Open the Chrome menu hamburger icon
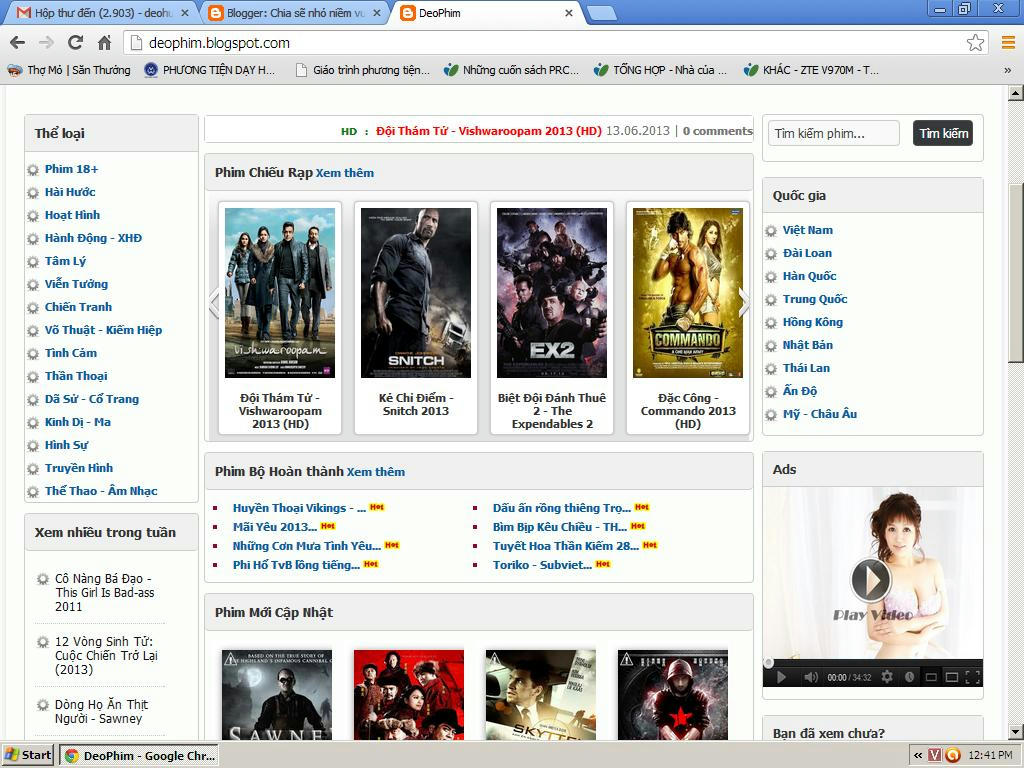 [x=1008, y=43]
